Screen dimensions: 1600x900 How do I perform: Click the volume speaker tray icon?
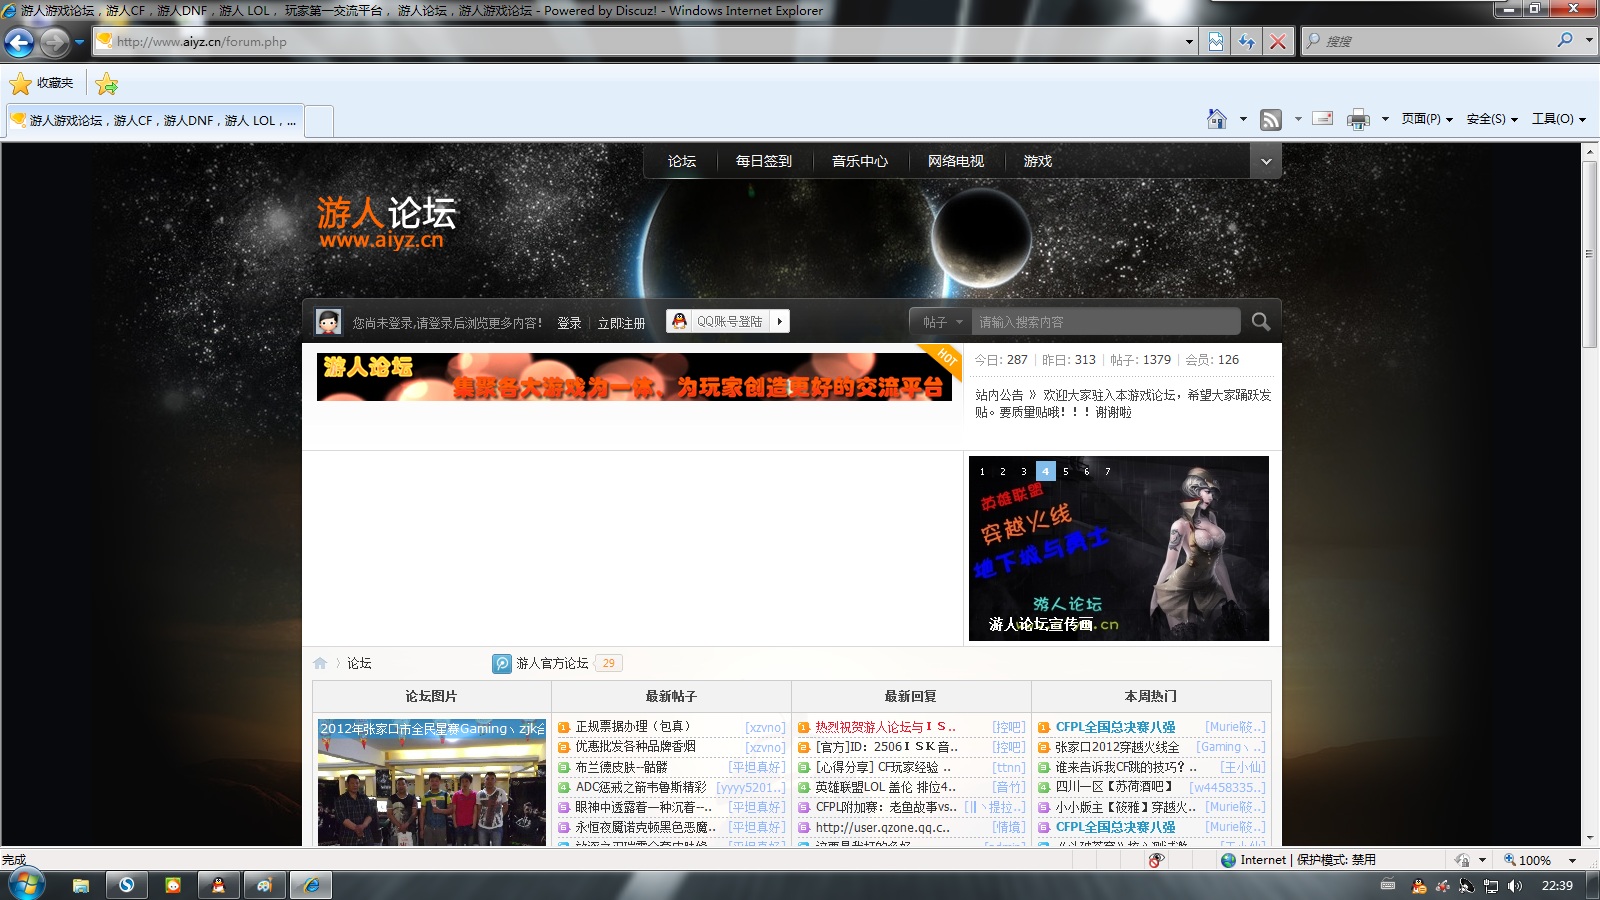(x=1515, y=886)
